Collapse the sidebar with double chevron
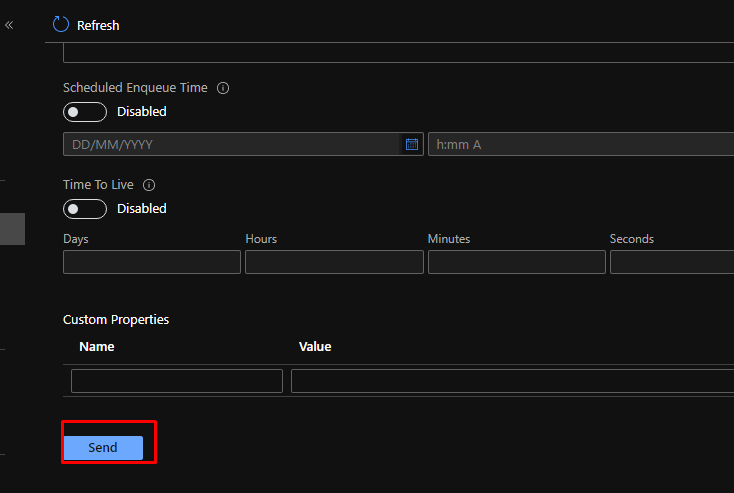 9,24
